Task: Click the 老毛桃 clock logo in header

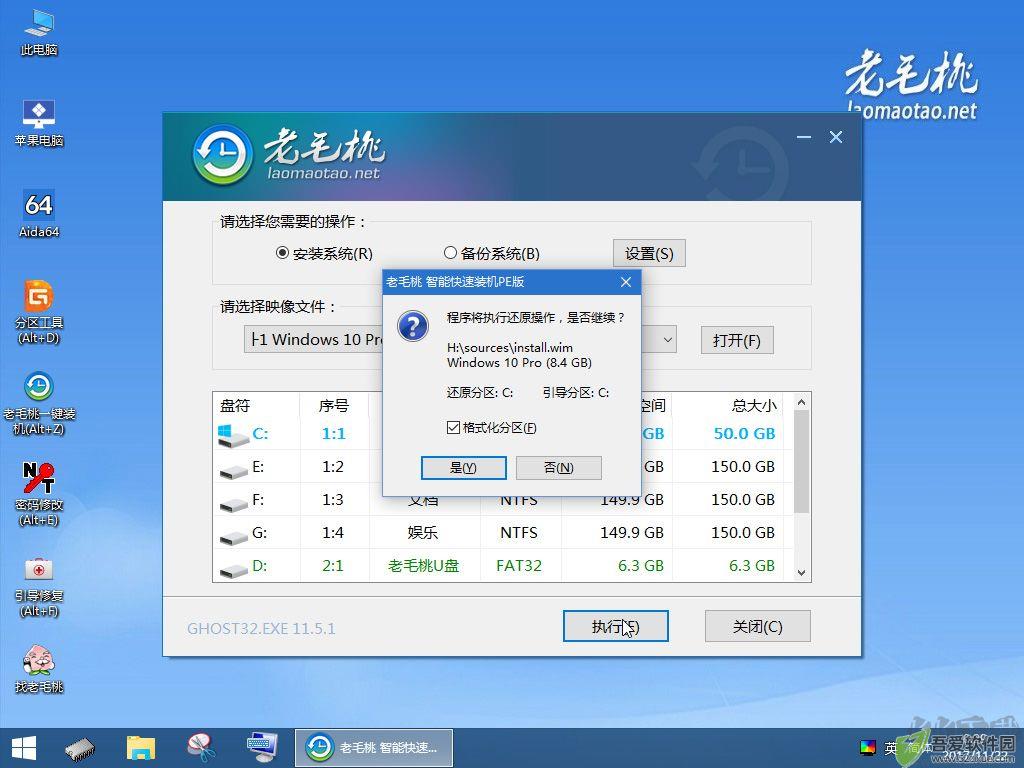Action: click(x=223, y=155)
